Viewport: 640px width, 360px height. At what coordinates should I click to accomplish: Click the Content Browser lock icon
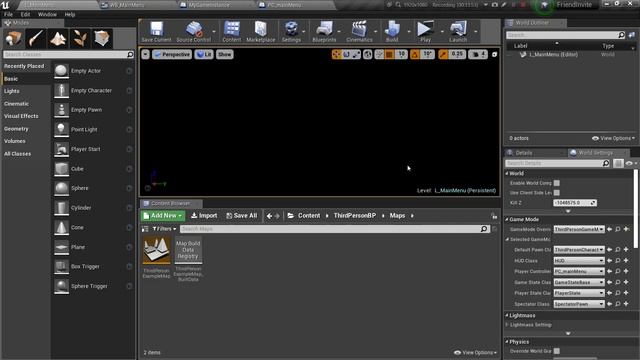pos(494,216)
